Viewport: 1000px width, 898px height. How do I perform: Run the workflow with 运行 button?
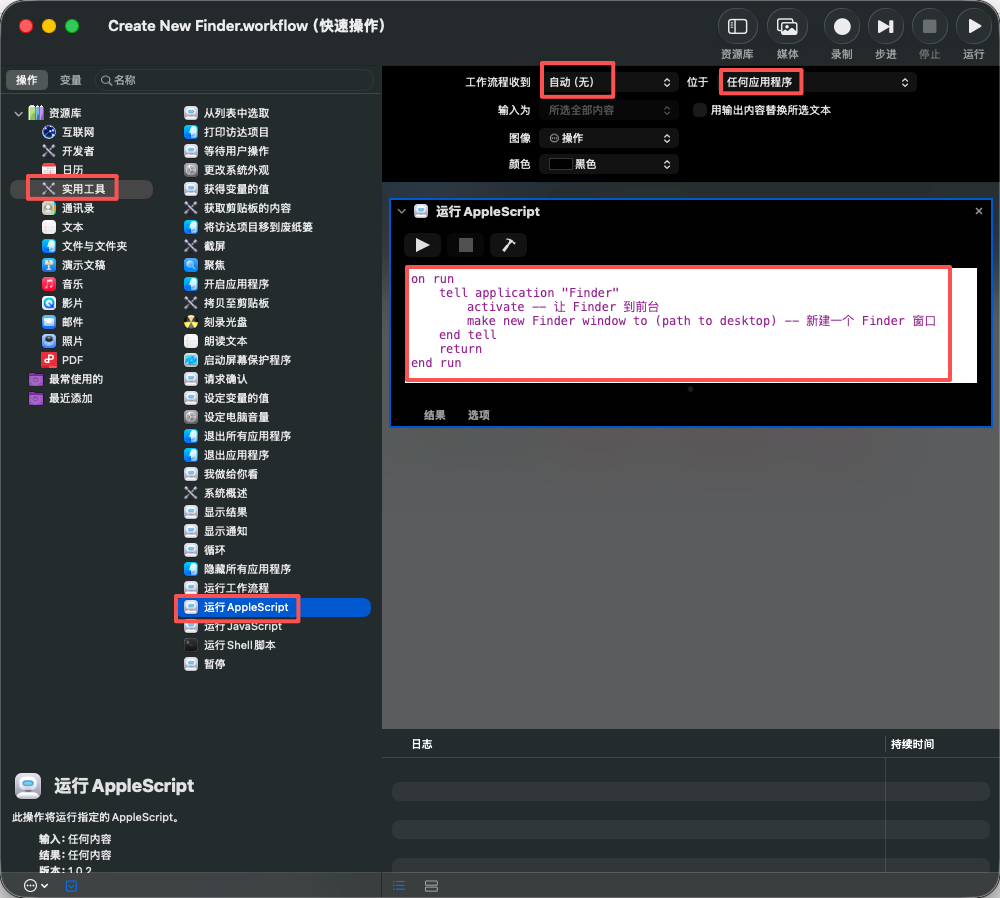tap(973, 27)
